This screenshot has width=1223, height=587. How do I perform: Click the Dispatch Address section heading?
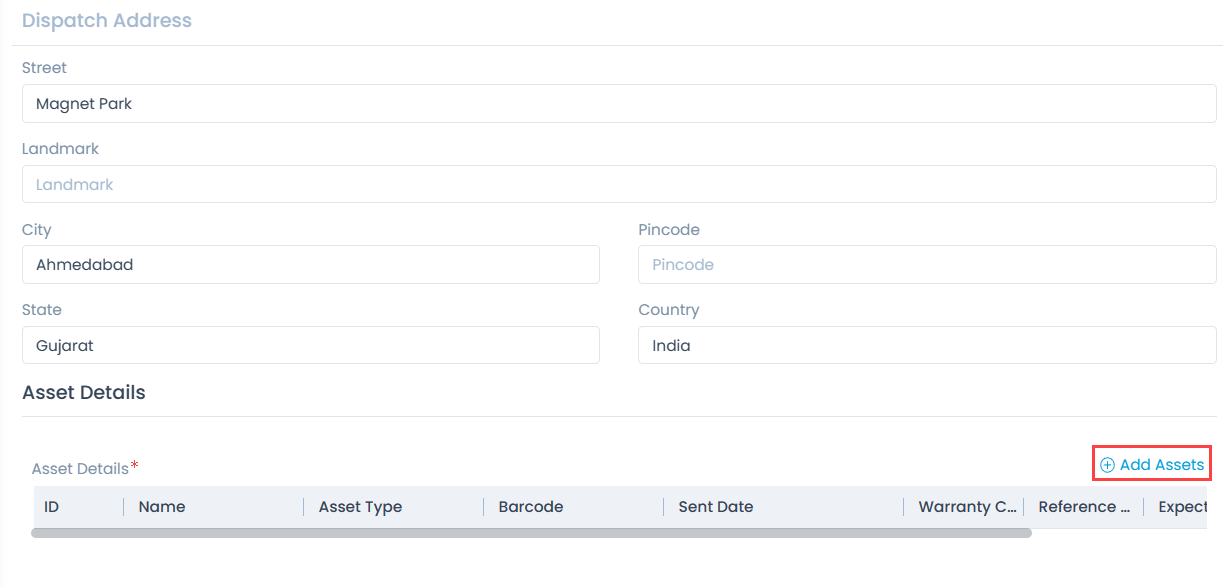(107, 20)
